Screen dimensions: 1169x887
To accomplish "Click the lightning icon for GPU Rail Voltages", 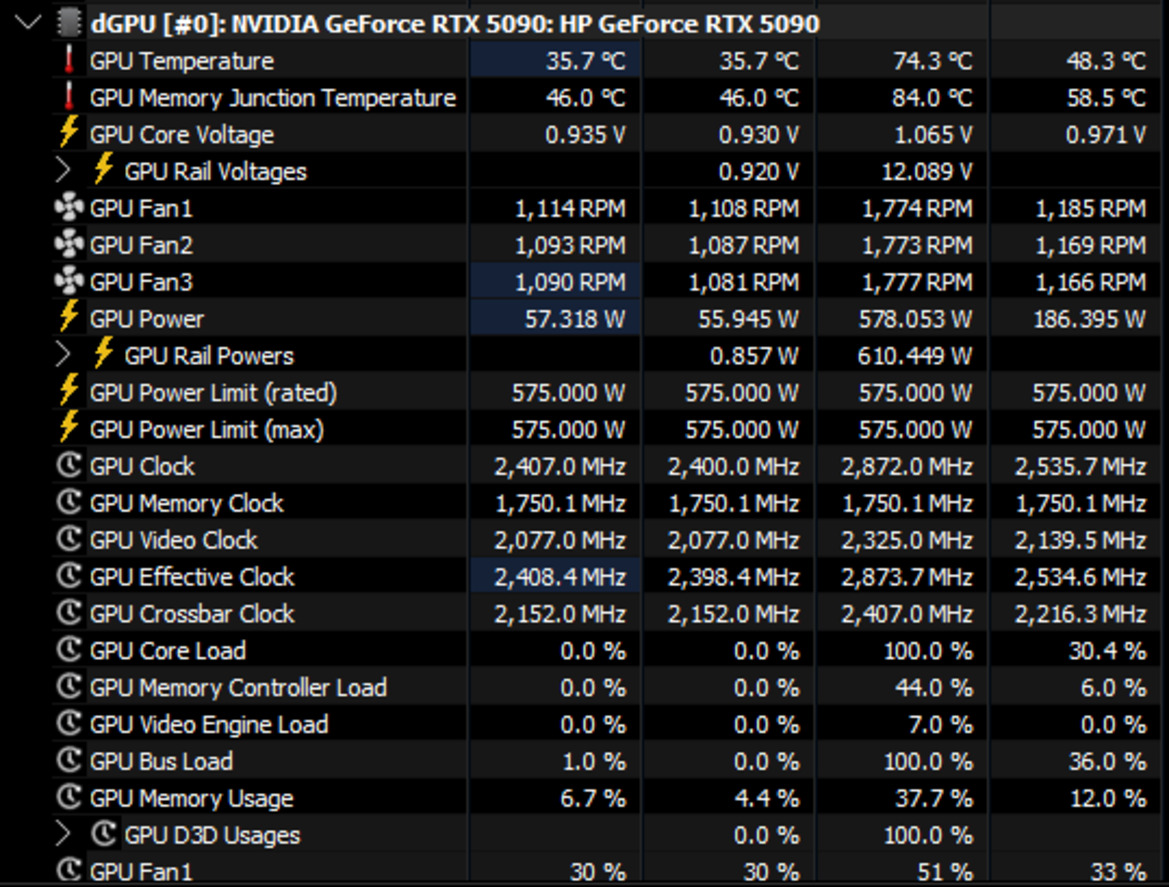I will [x=103, y=169].
